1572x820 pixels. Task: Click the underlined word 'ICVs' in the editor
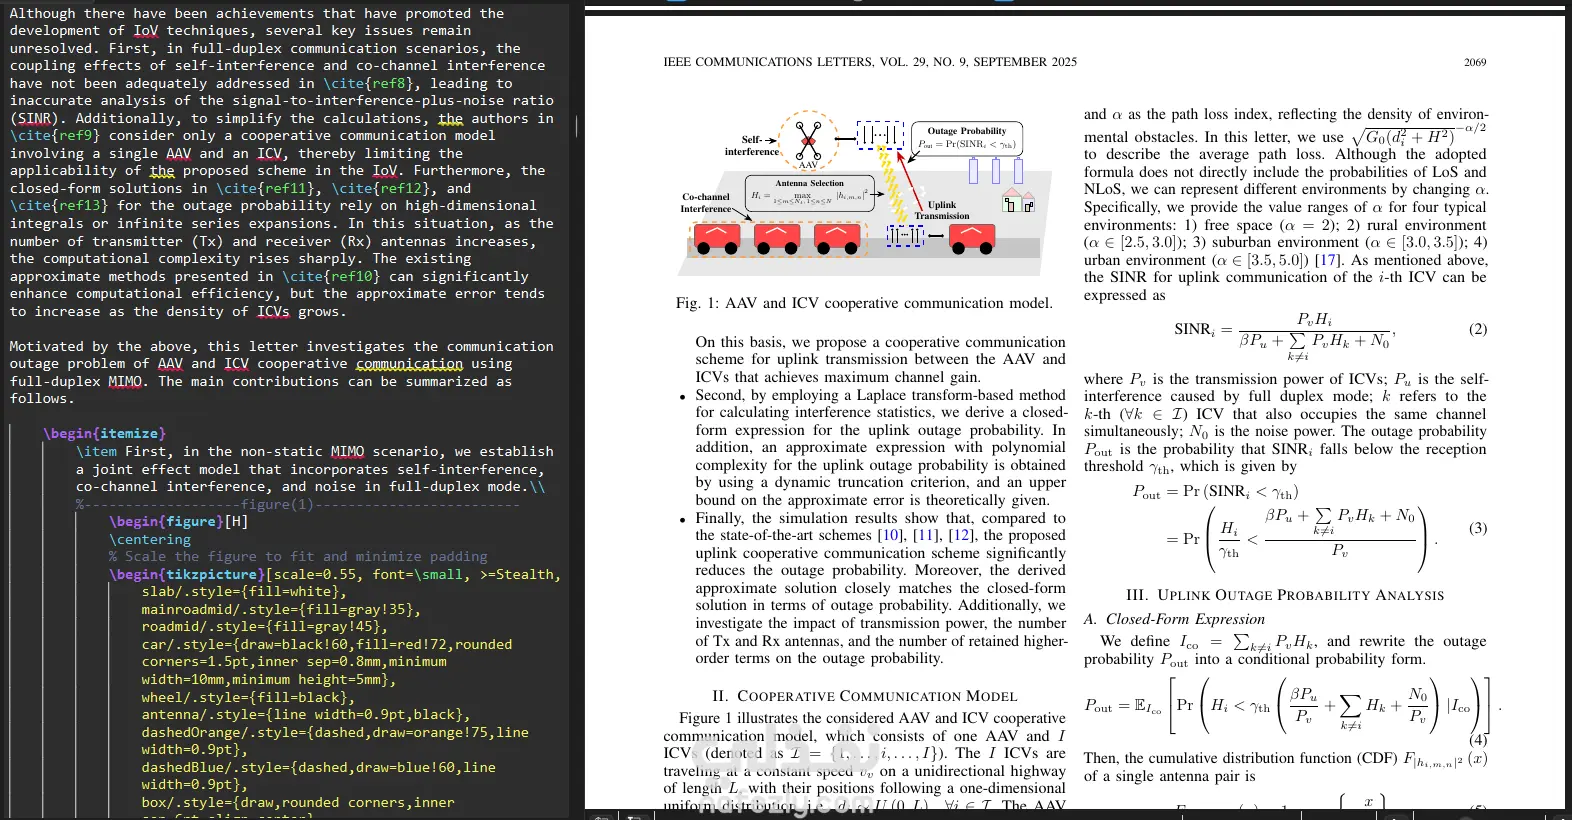[273, 311]
